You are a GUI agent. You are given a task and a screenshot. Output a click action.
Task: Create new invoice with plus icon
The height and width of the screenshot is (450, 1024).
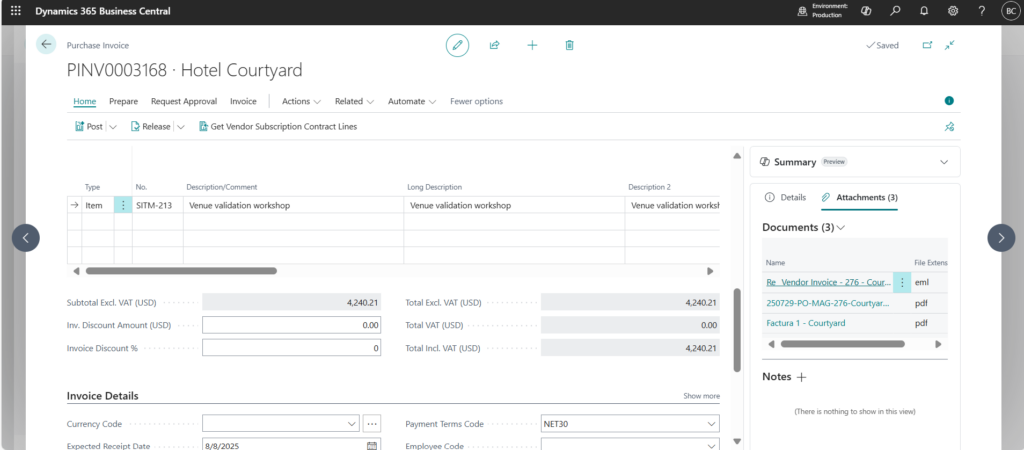point(532,45)
